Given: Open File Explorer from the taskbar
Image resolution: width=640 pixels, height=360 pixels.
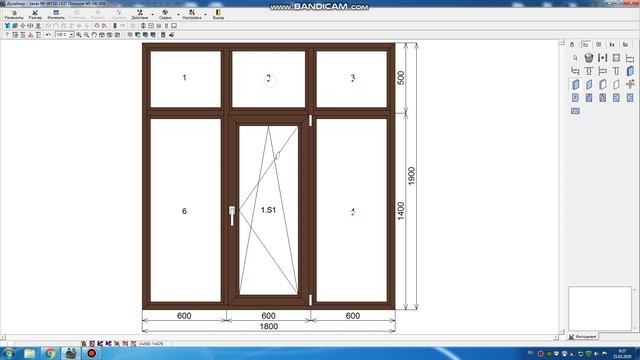Looking at the screenshot, I should coord(29,353).
